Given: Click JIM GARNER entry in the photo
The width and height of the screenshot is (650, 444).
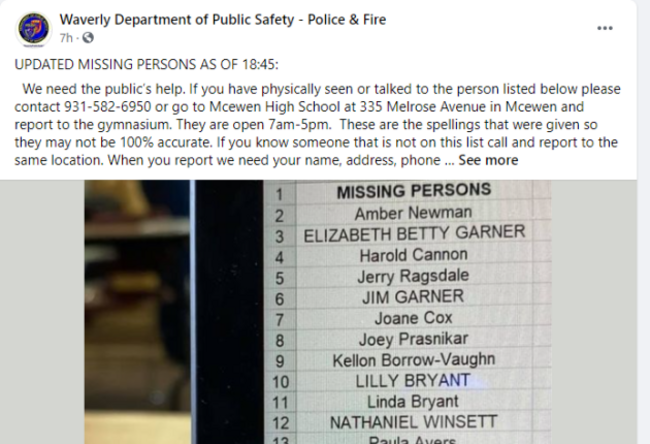Looking at the screenshot, I should click(x=413, y=297).
